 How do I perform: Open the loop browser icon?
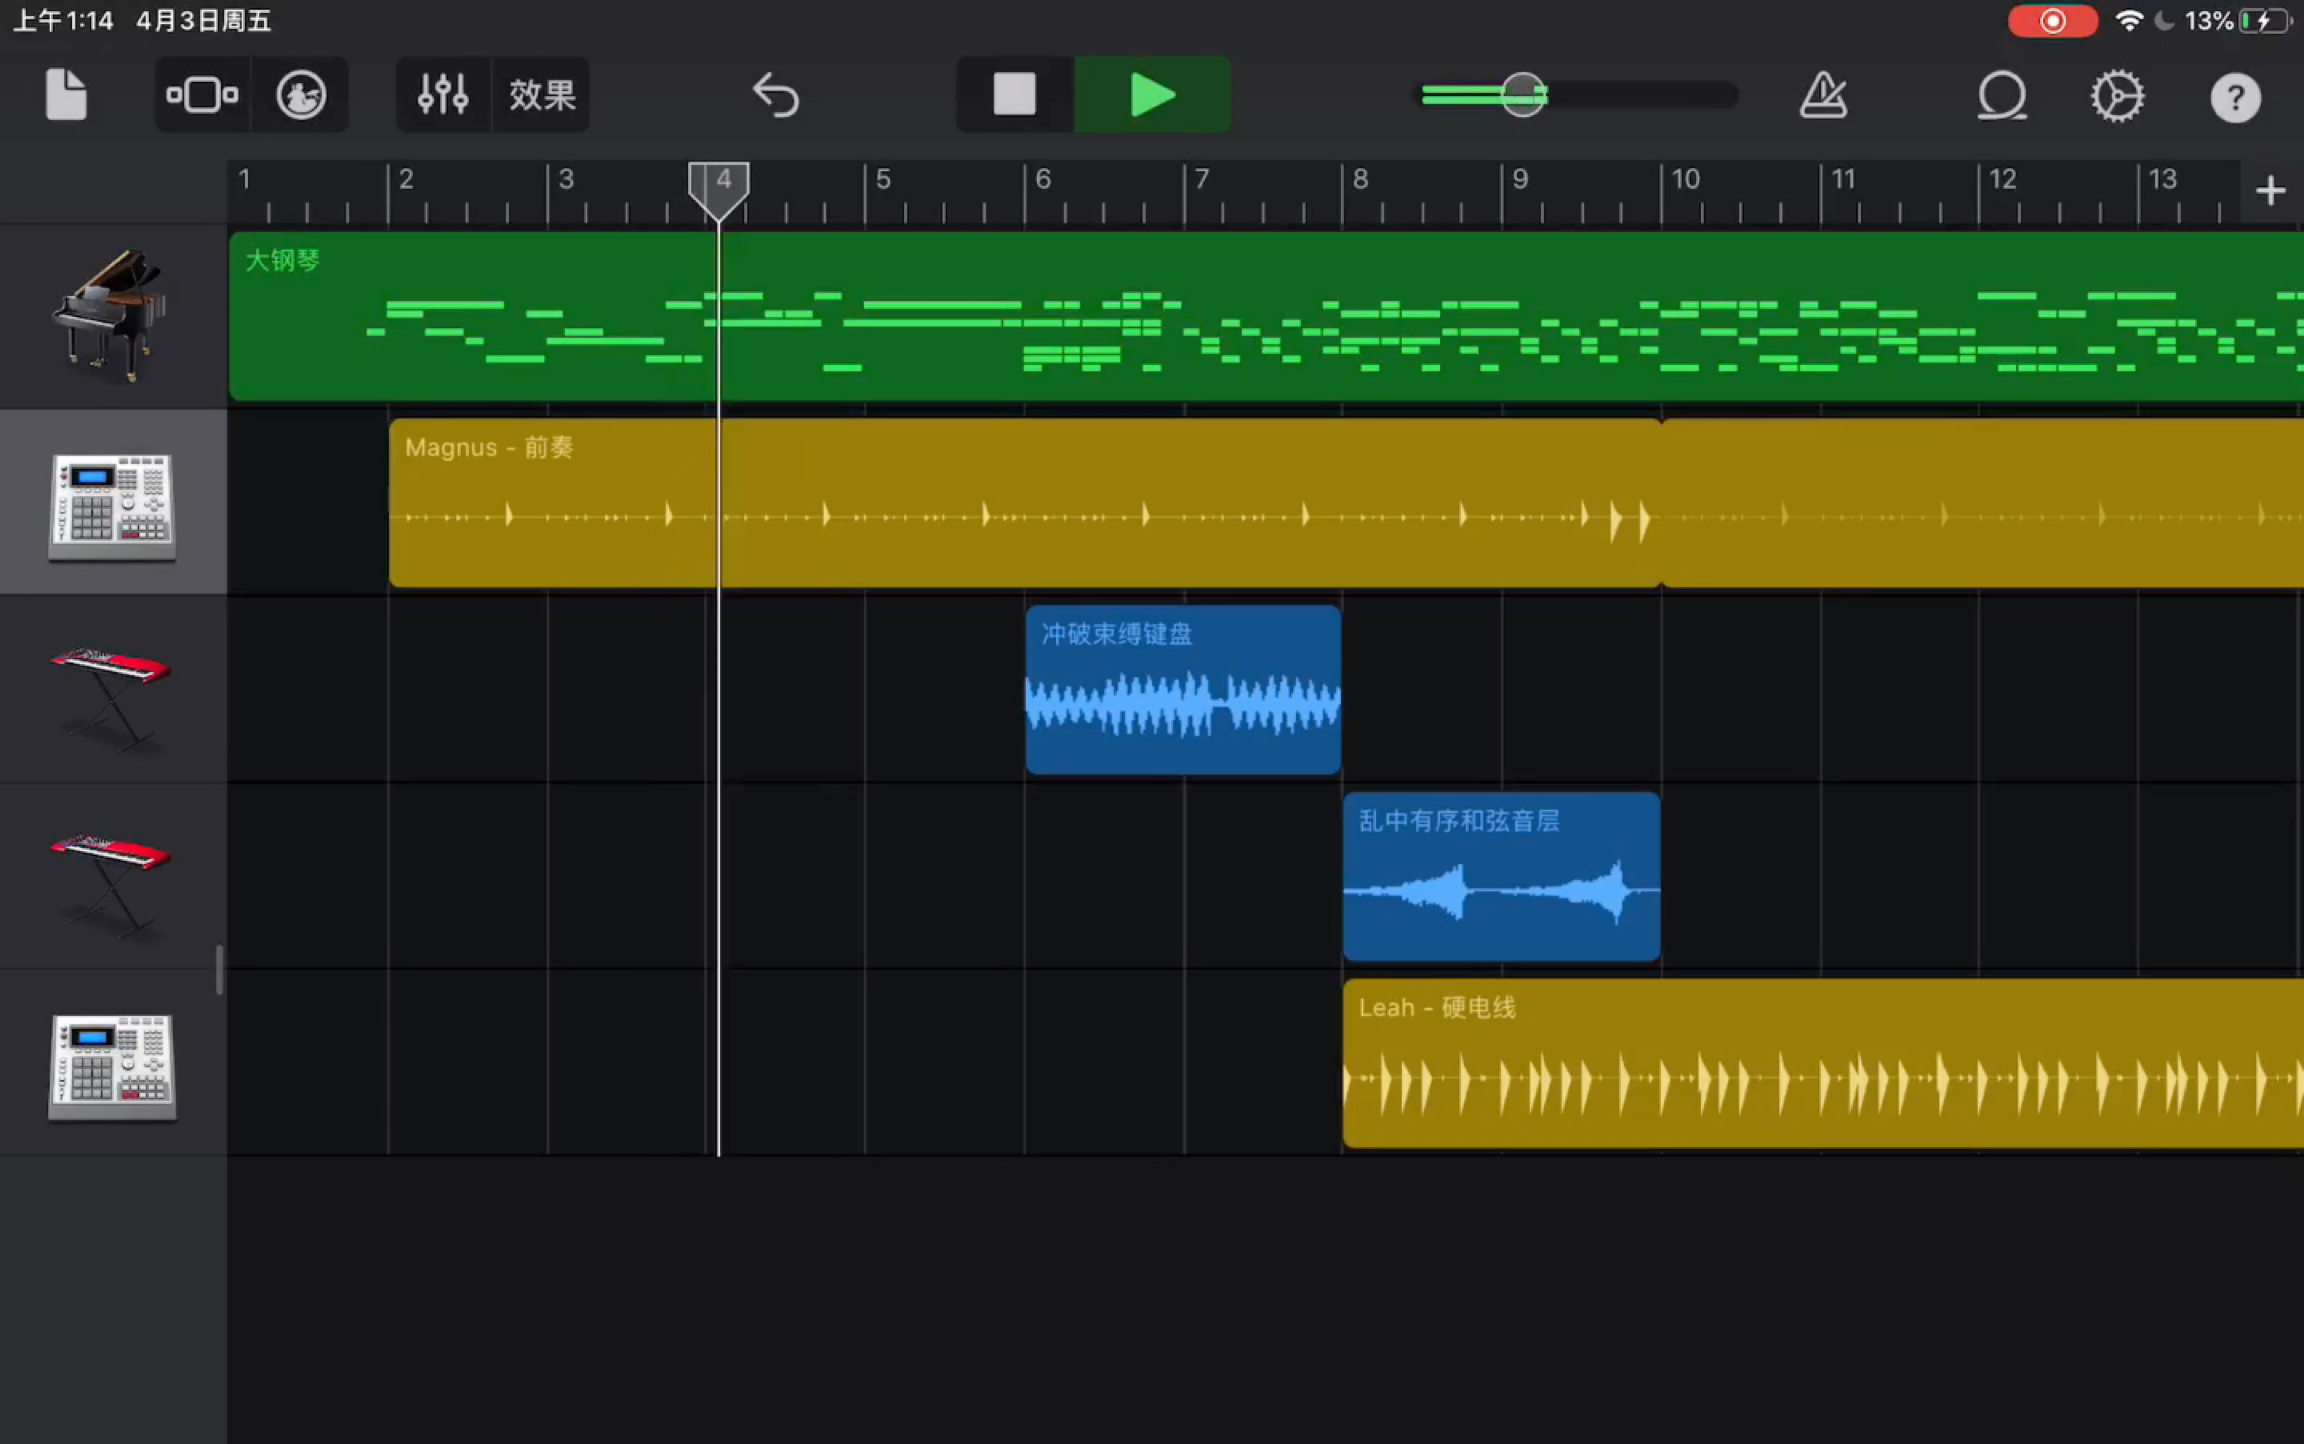[x=2001, y=96]
